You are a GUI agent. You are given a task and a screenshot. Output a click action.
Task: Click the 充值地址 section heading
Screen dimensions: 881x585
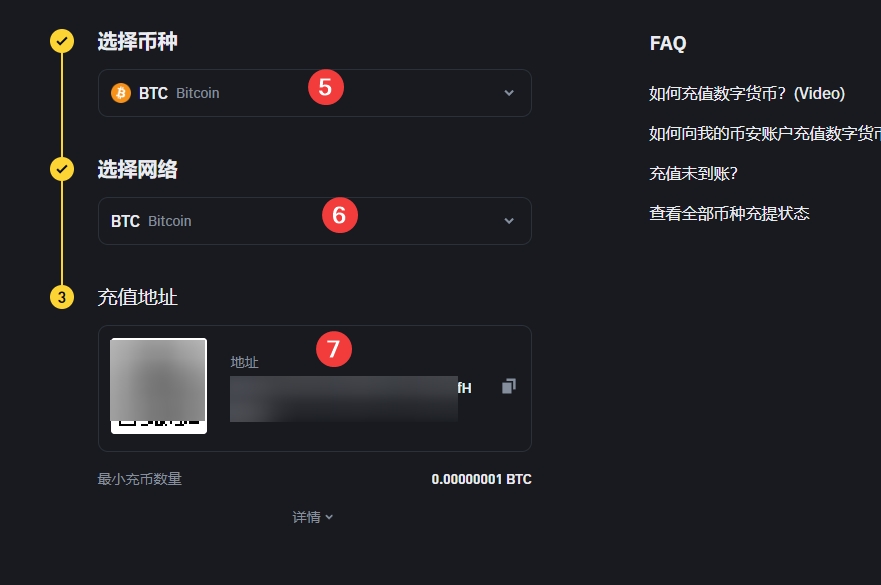[137, 297]
